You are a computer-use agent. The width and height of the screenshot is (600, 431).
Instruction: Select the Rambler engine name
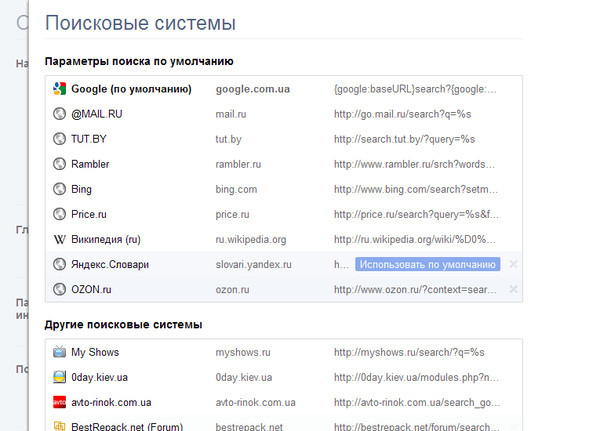(90, 164)
